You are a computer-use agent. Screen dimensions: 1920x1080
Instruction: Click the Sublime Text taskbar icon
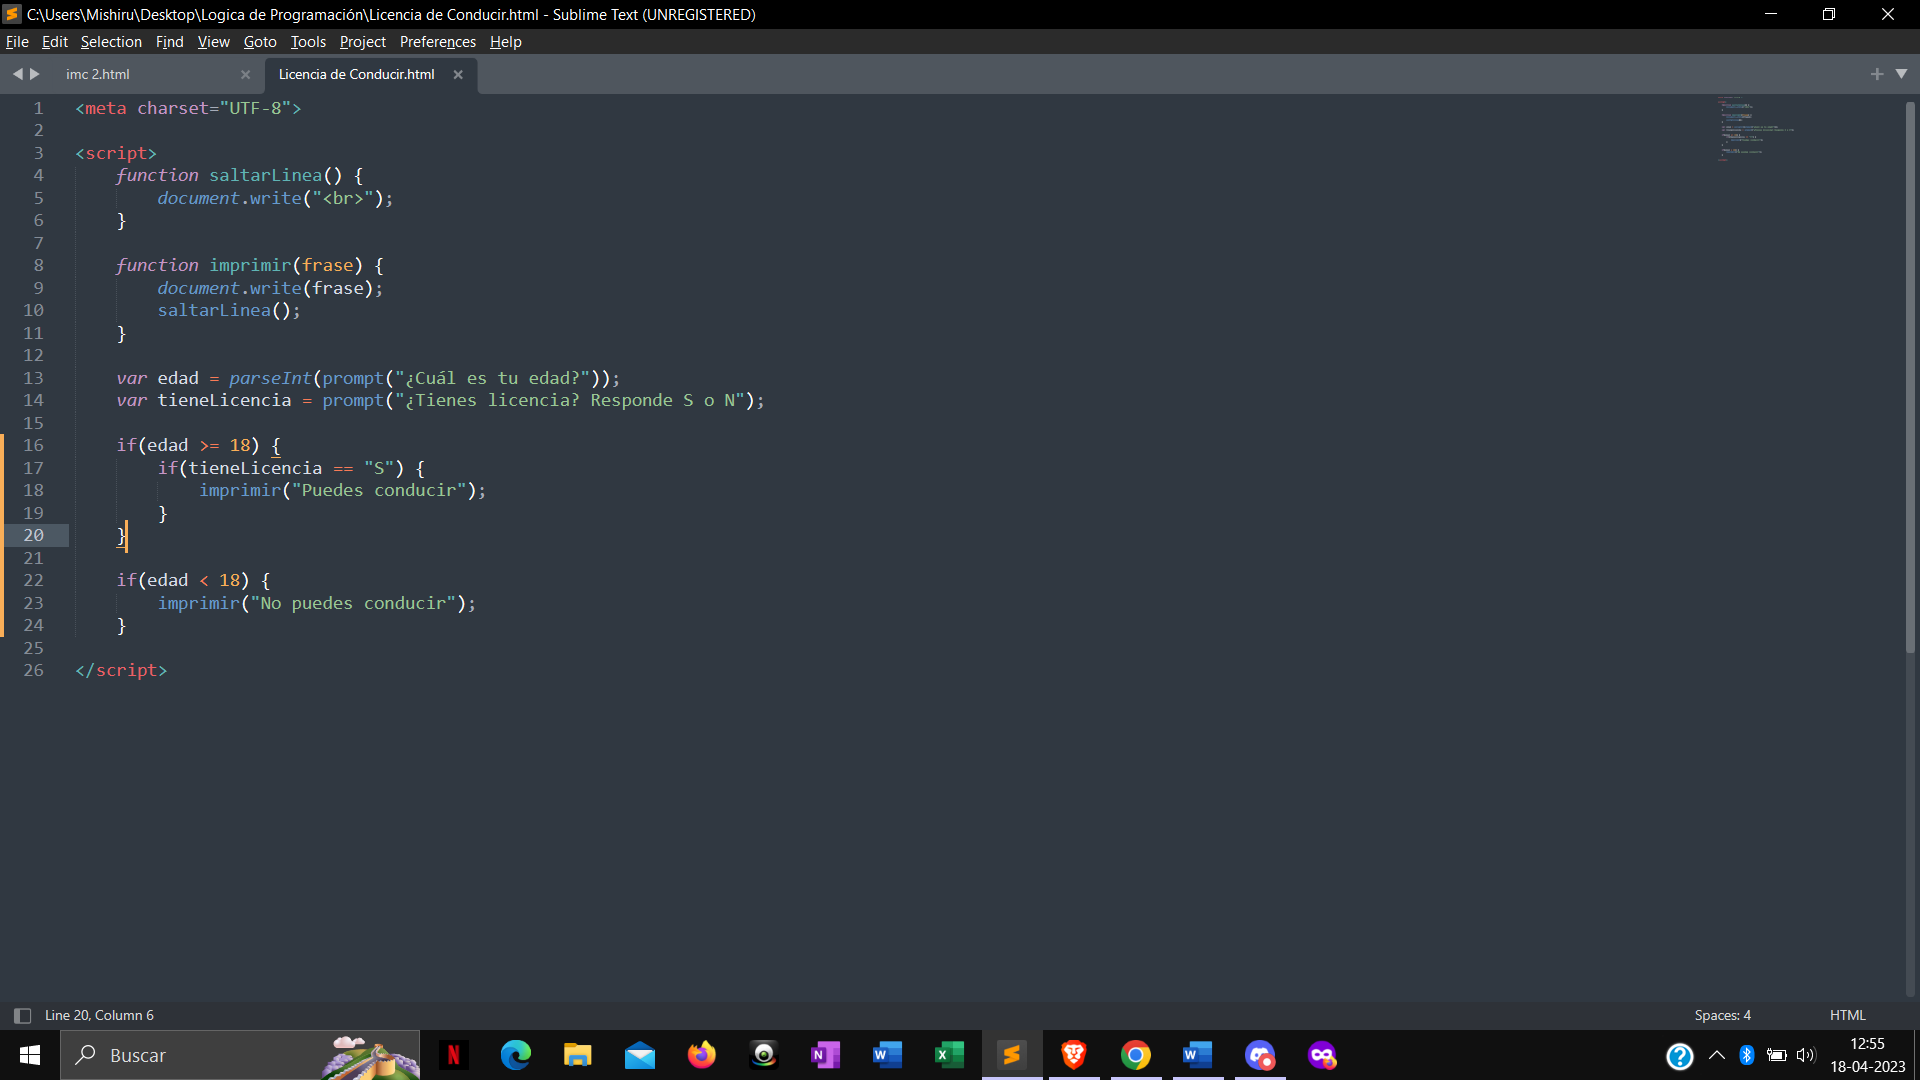pos(1011,1055)
